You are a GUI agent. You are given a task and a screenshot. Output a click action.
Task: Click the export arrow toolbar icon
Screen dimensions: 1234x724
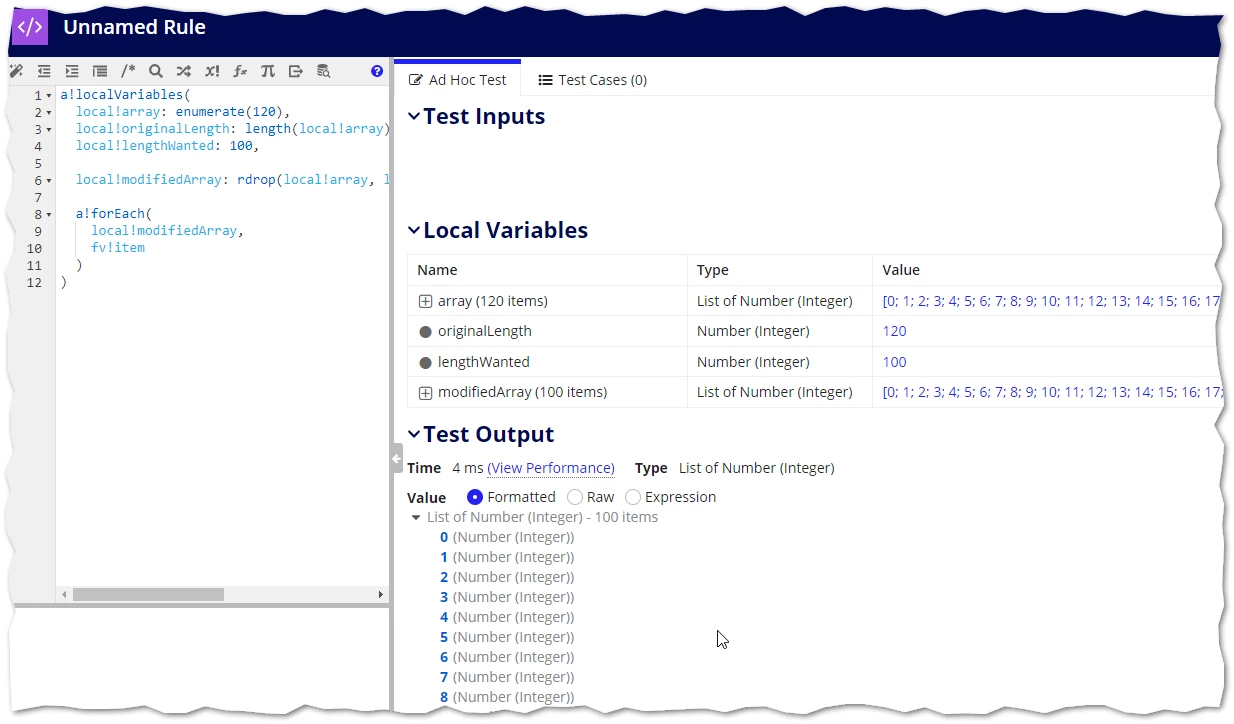click(x=296, y=71)
